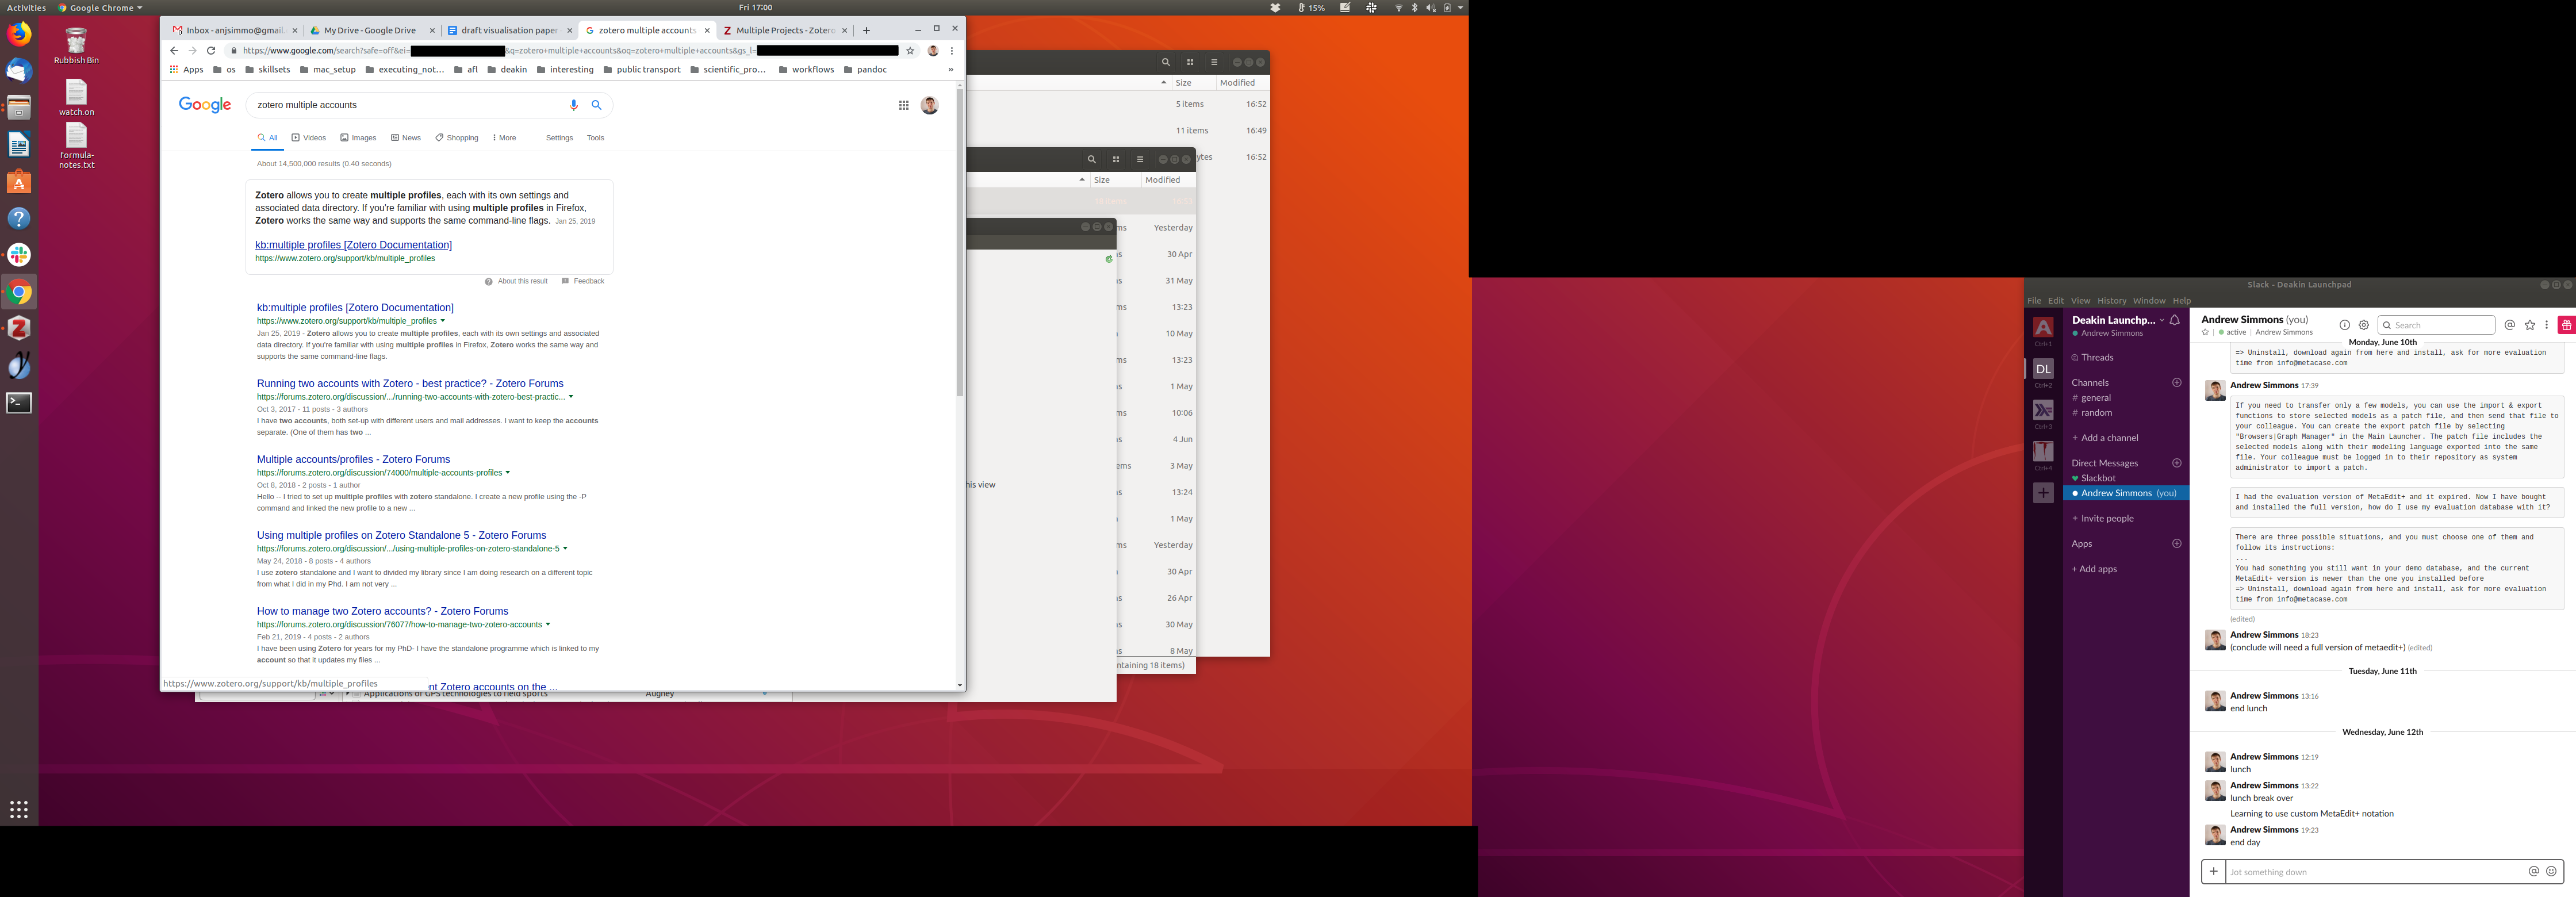
Task: Switch to My Drive - Google Drive tab
Action: [x=370, y=30]
